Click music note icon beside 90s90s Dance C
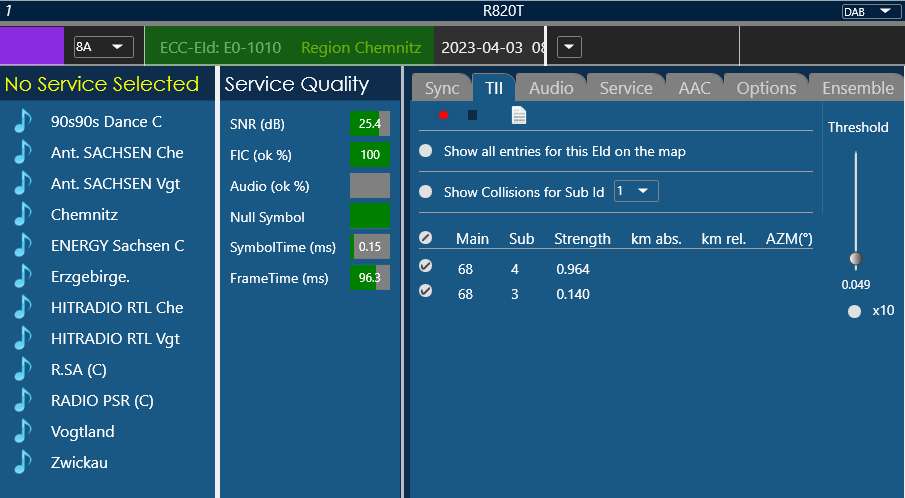Screen dimensions: 905x498 22,122
